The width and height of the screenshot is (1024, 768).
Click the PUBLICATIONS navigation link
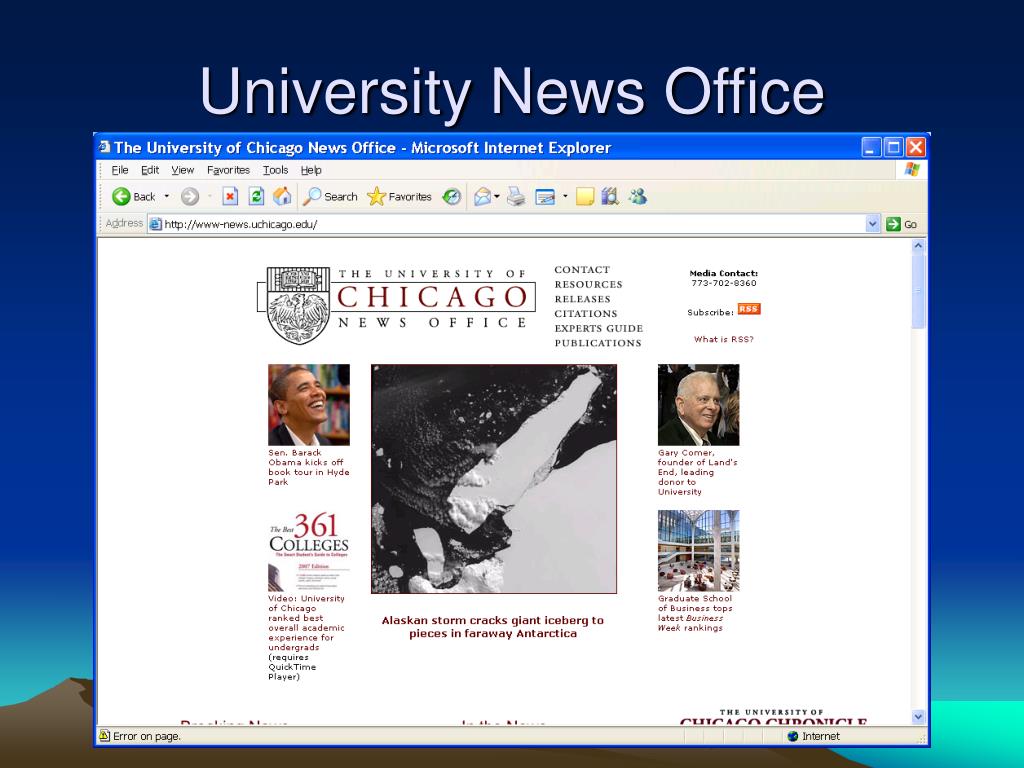coord(598,344)
